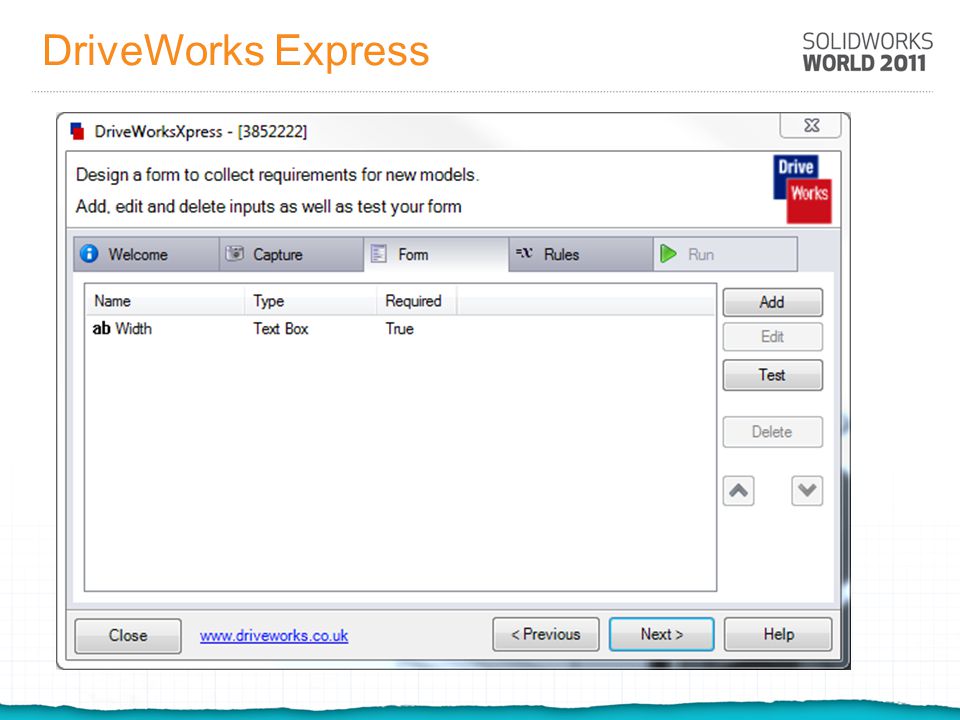Click the Edit button
The image size is (960, 720).
click(x=773, y=337)
